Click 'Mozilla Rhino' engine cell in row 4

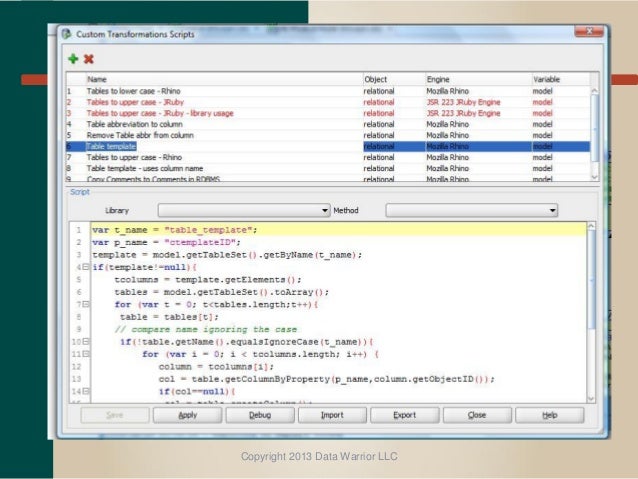[x=448, y=124]
